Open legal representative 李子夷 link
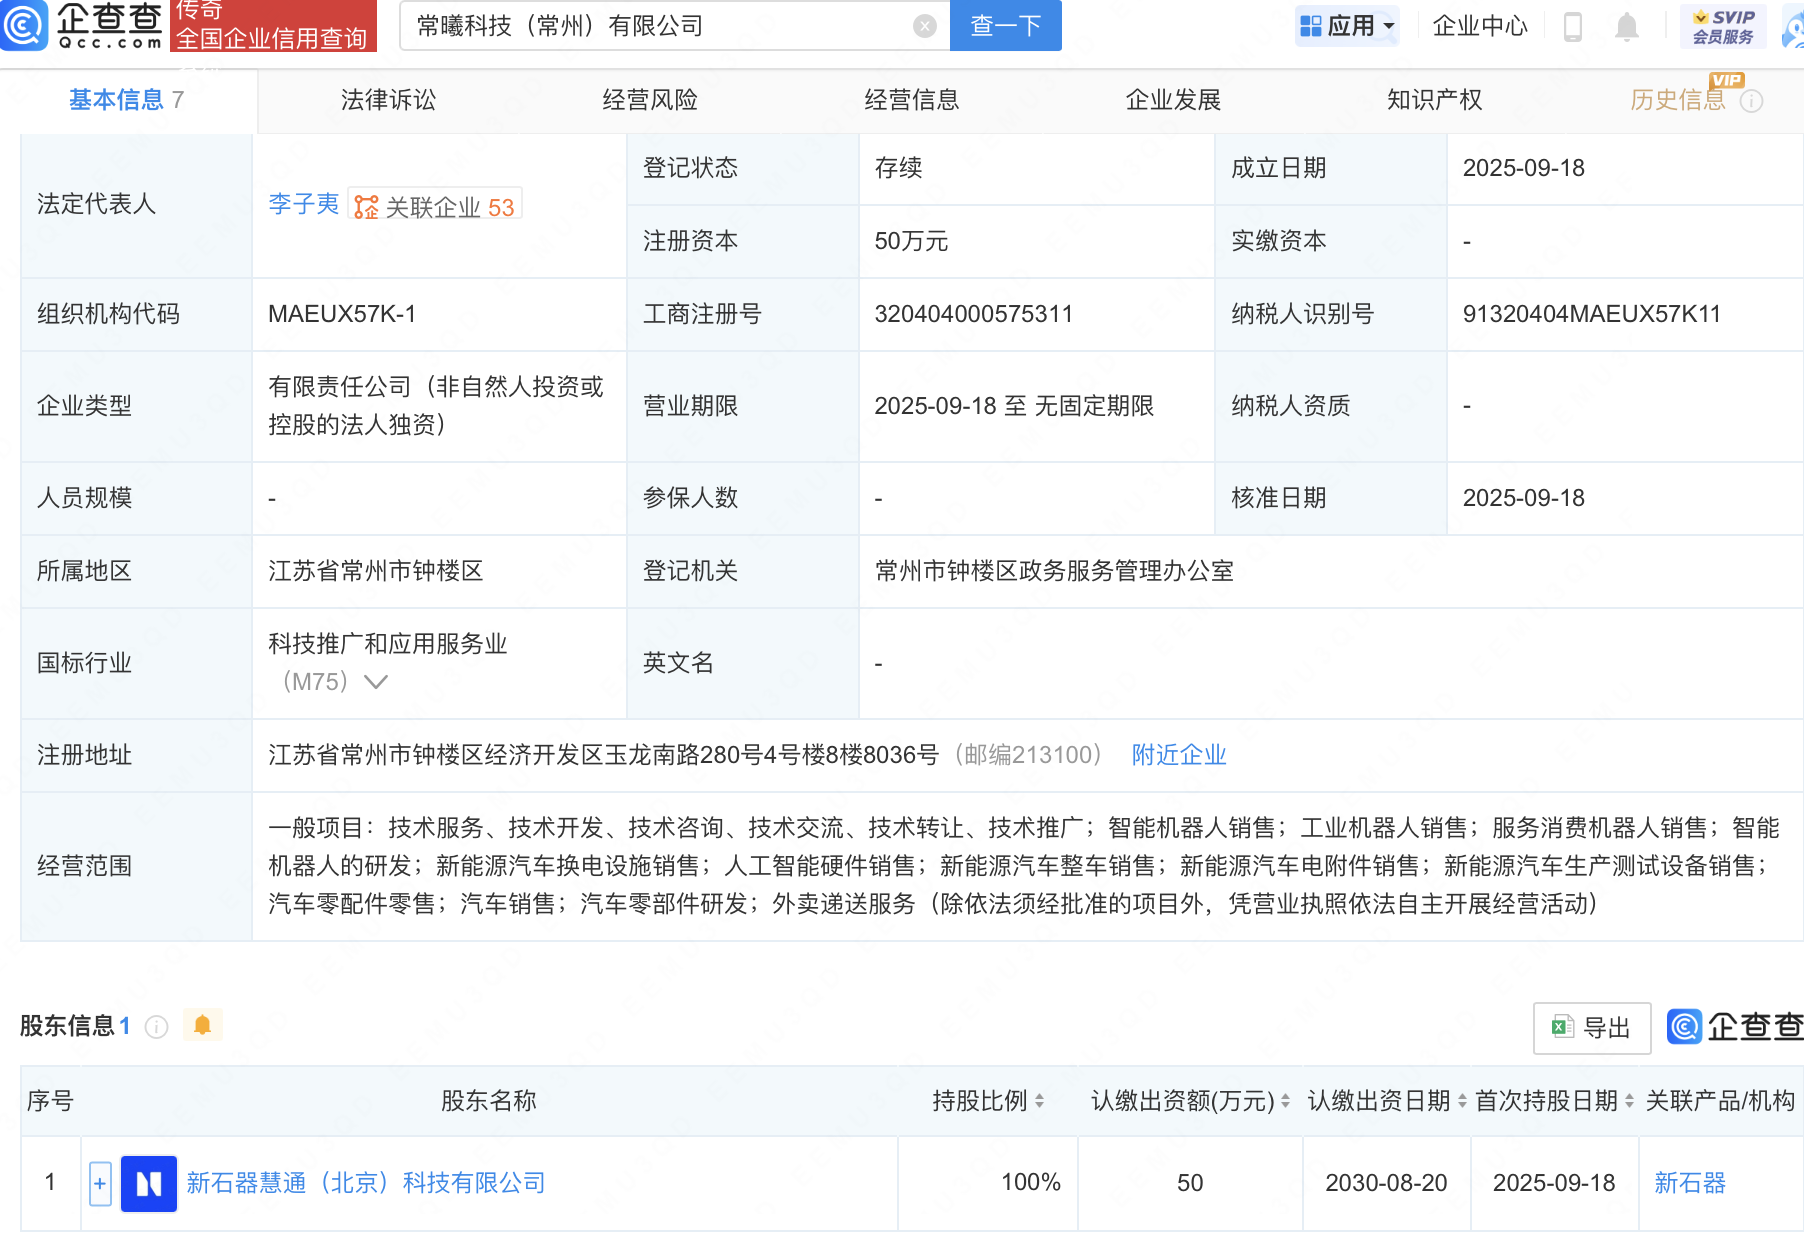Image resolution: width=1804 pixels, height=1234 pixels. click(x=304, y=204)
